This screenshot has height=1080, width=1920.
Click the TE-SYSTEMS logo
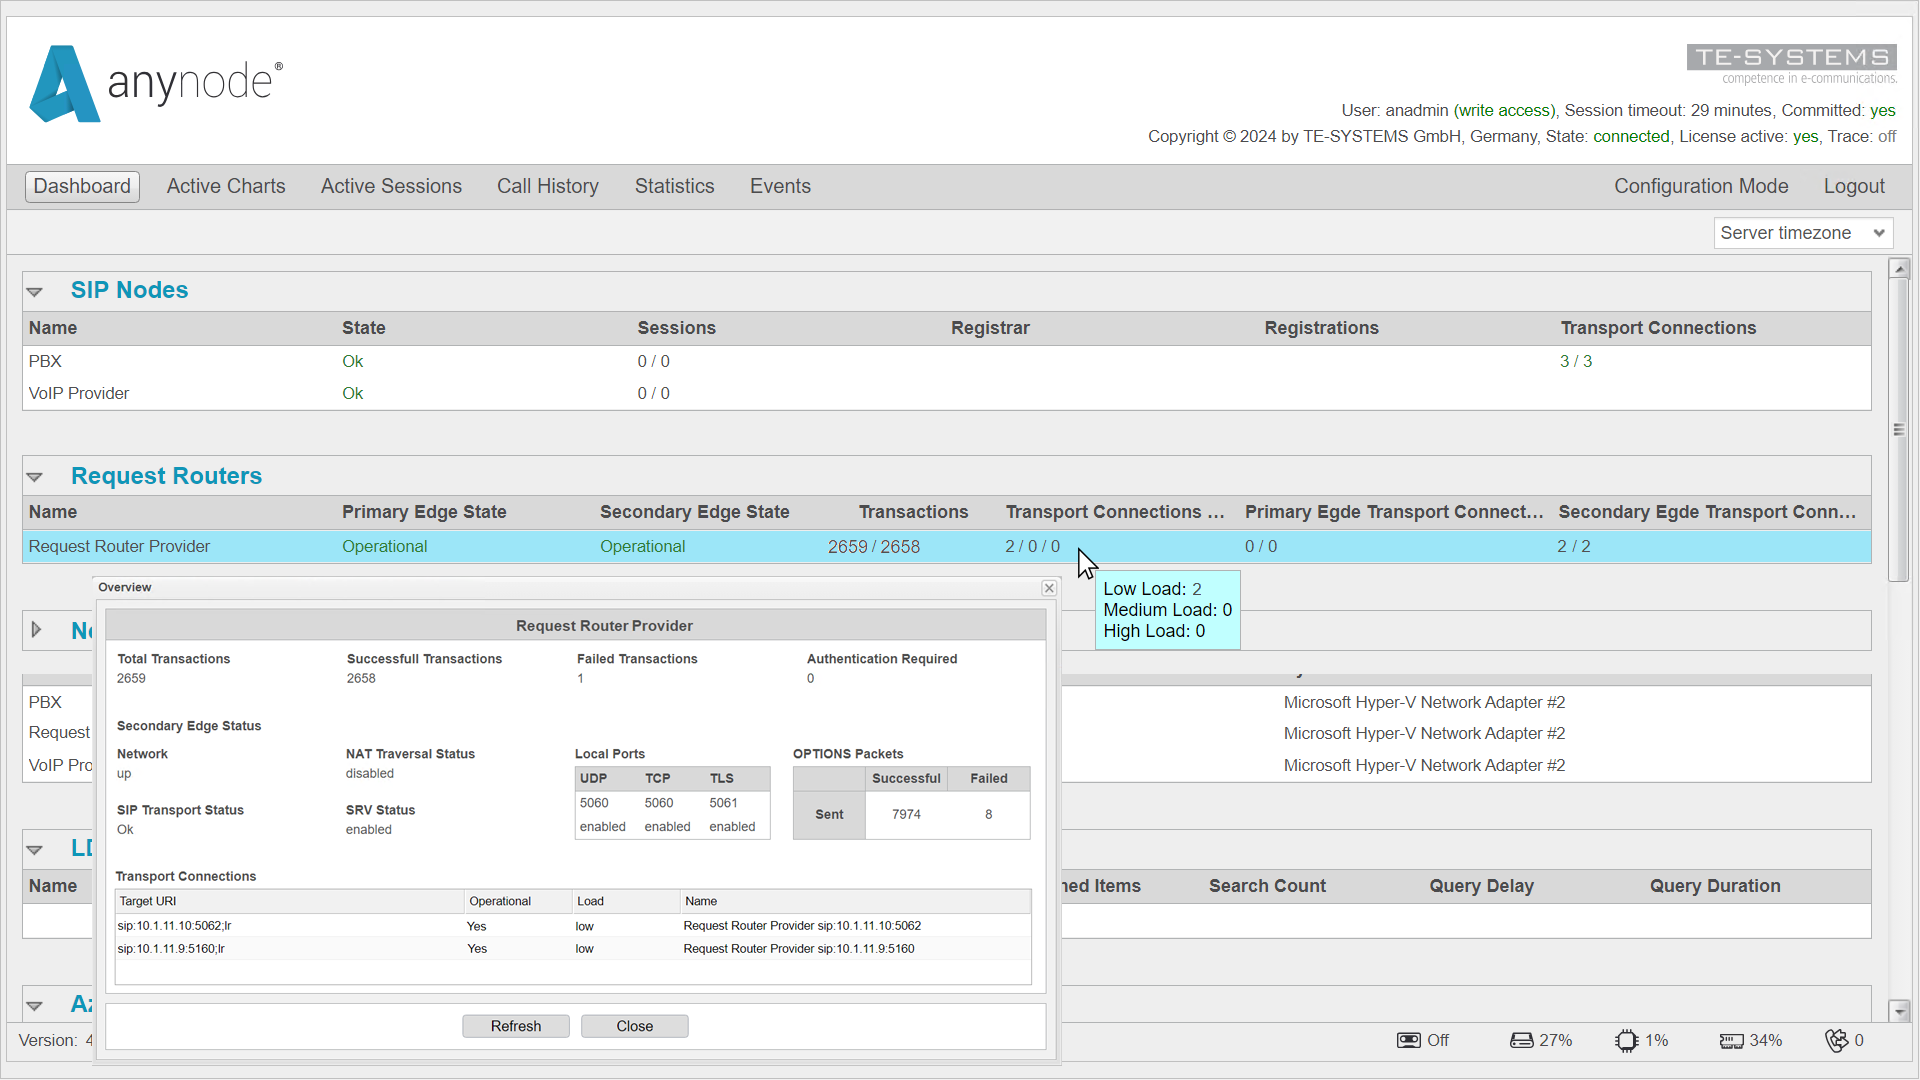point(1791,64)
